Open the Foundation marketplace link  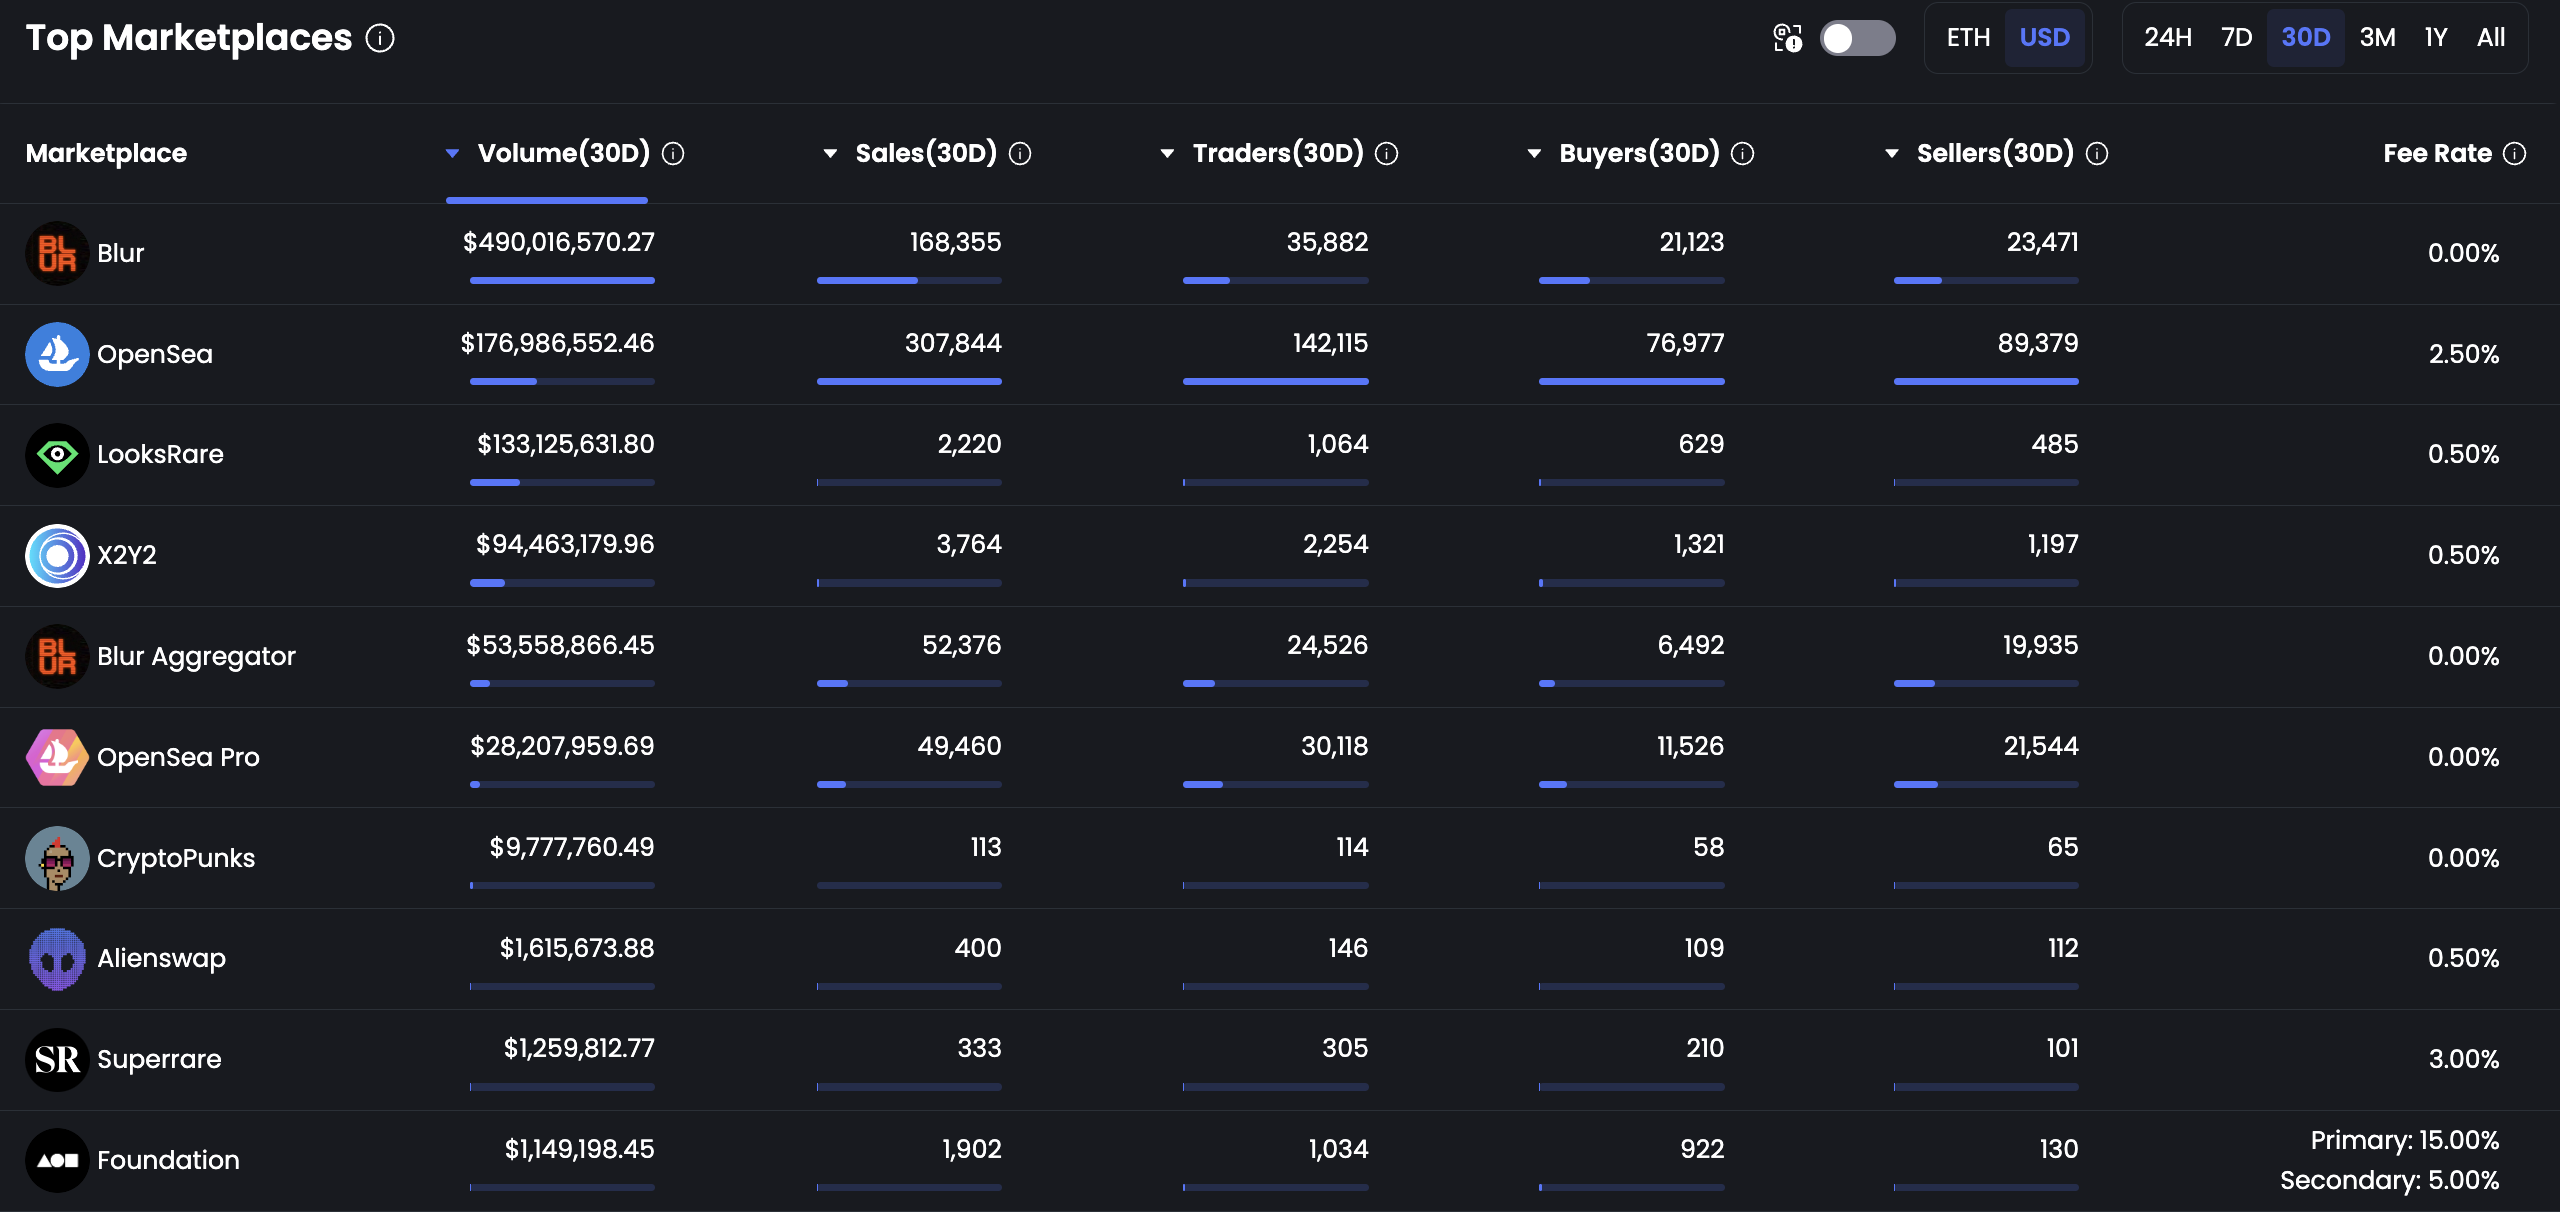tap(168, 1160)
